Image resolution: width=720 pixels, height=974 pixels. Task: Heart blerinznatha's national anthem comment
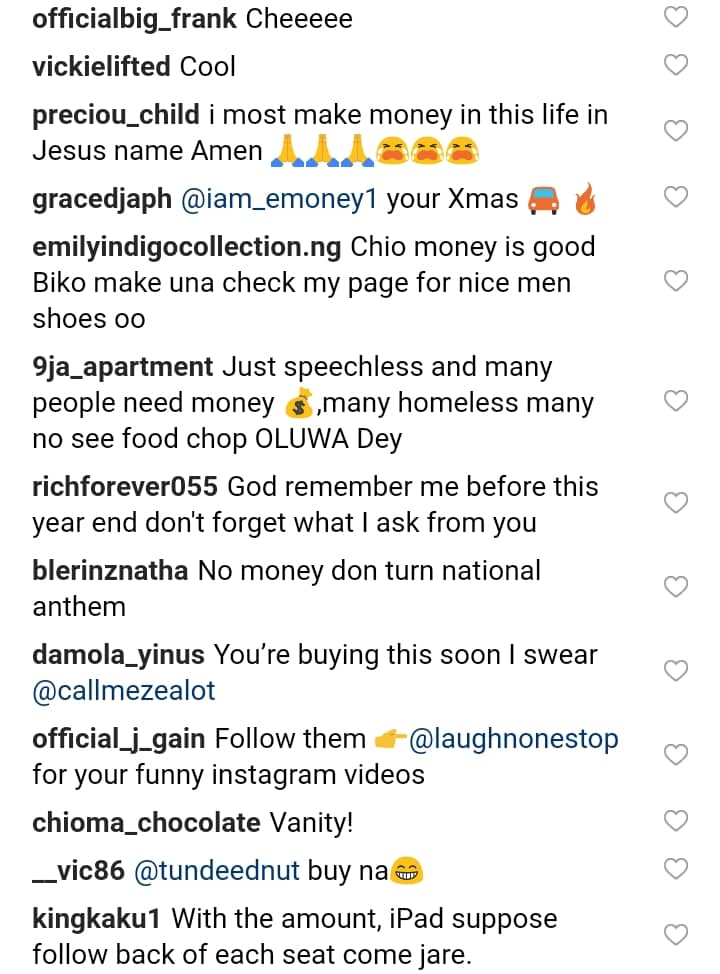tap(677, 587)
